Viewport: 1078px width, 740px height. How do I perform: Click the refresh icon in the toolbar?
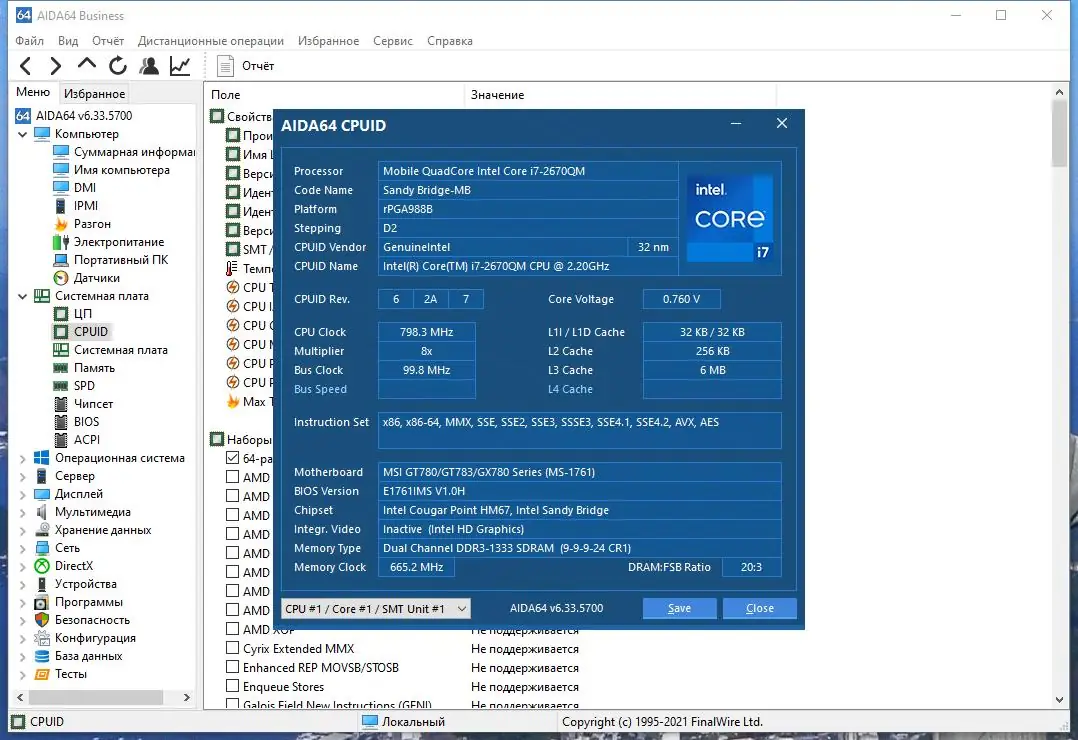(x=118, y=65)
